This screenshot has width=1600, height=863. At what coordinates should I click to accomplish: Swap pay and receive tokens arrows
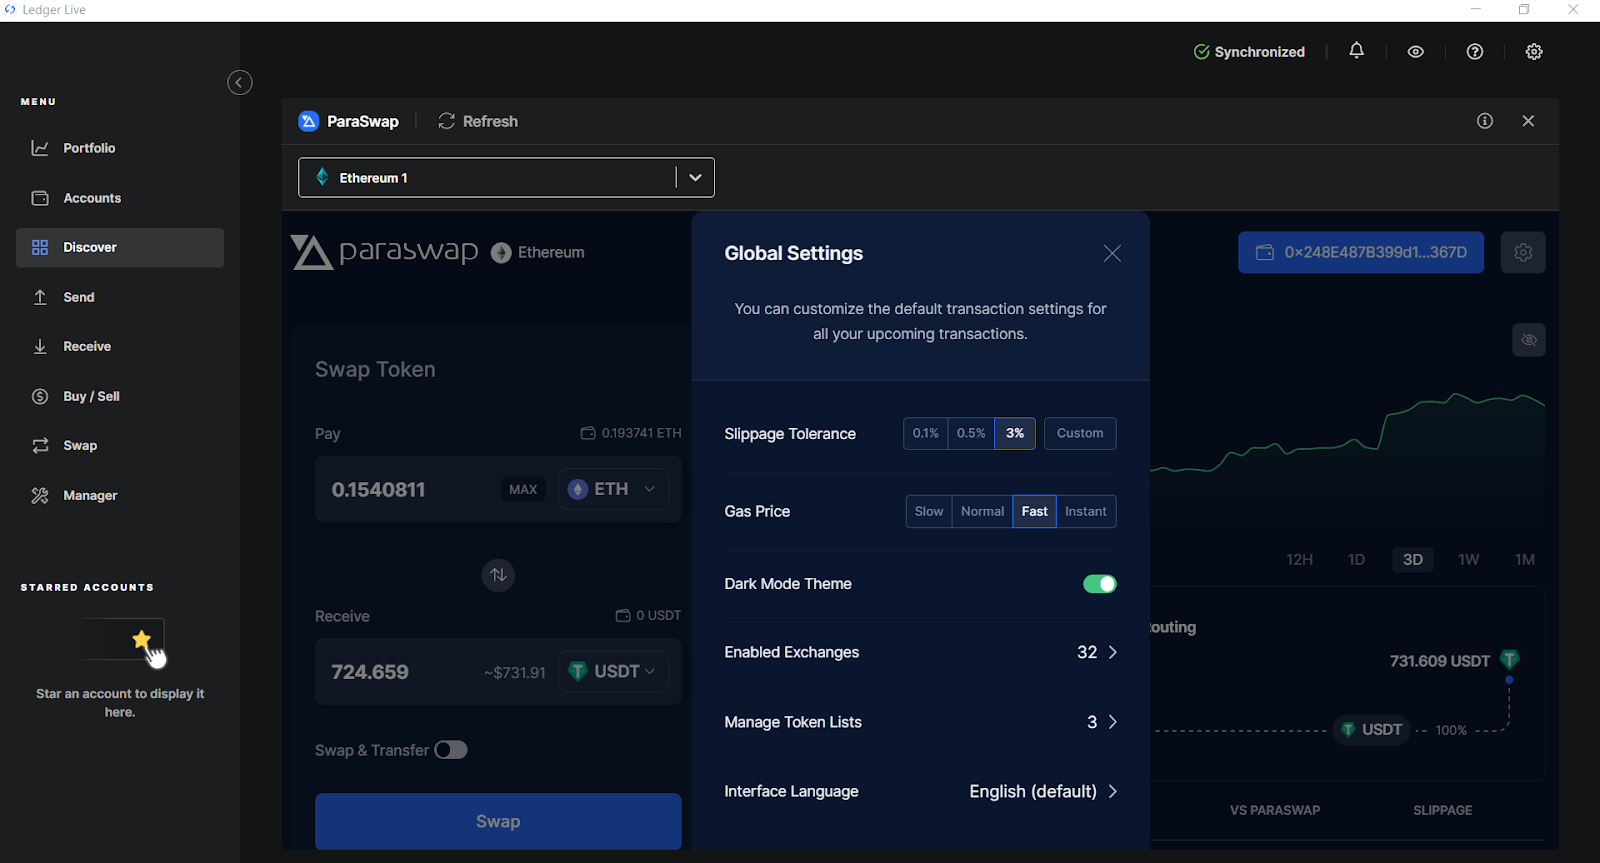[x=498, y=575]
